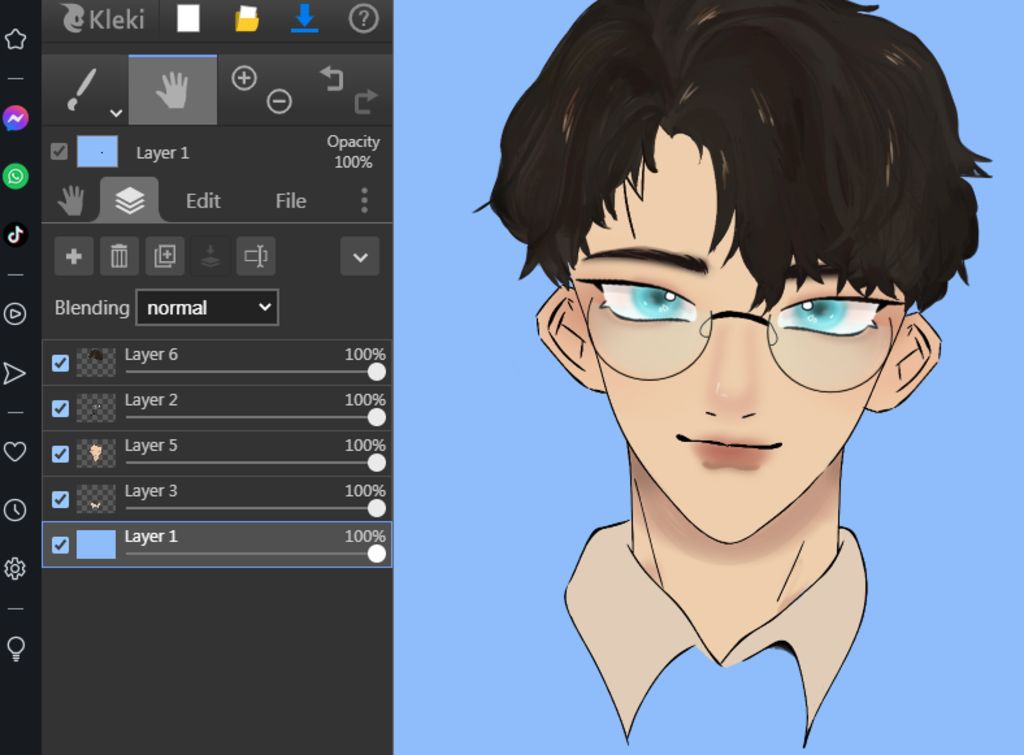Delete the selected layer with trash icon
The height and width of the screenshot is (755, 1024).
point(119,256)
